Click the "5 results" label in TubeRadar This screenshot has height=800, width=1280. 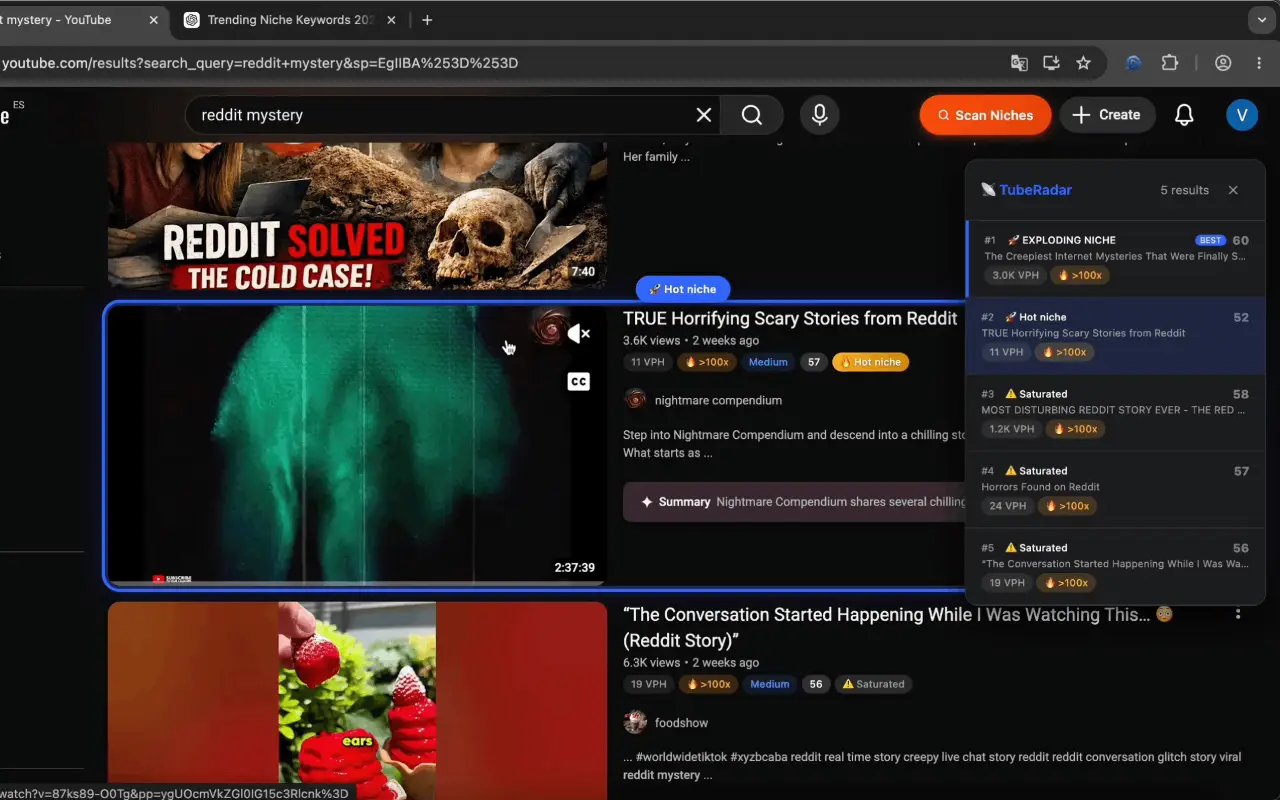click(1184, 190)
